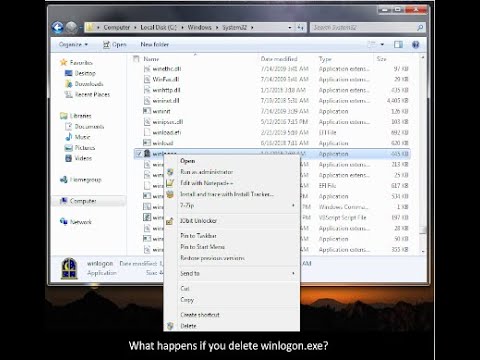Choose Restore previous versions

click(x=212, y=258)
